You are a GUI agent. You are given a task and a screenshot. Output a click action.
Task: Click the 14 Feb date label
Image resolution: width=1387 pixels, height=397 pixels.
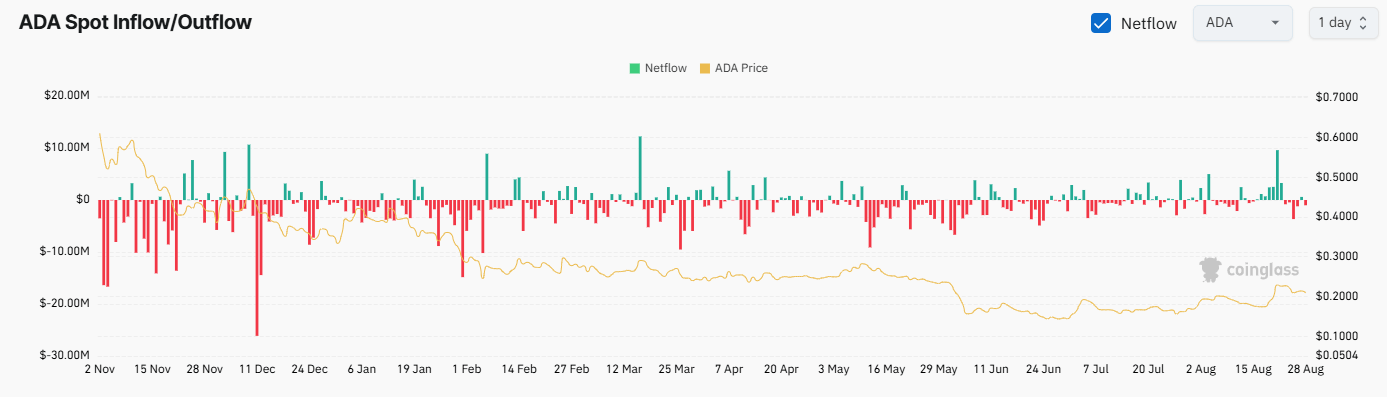pyautogui.click(x=519, y=369)
